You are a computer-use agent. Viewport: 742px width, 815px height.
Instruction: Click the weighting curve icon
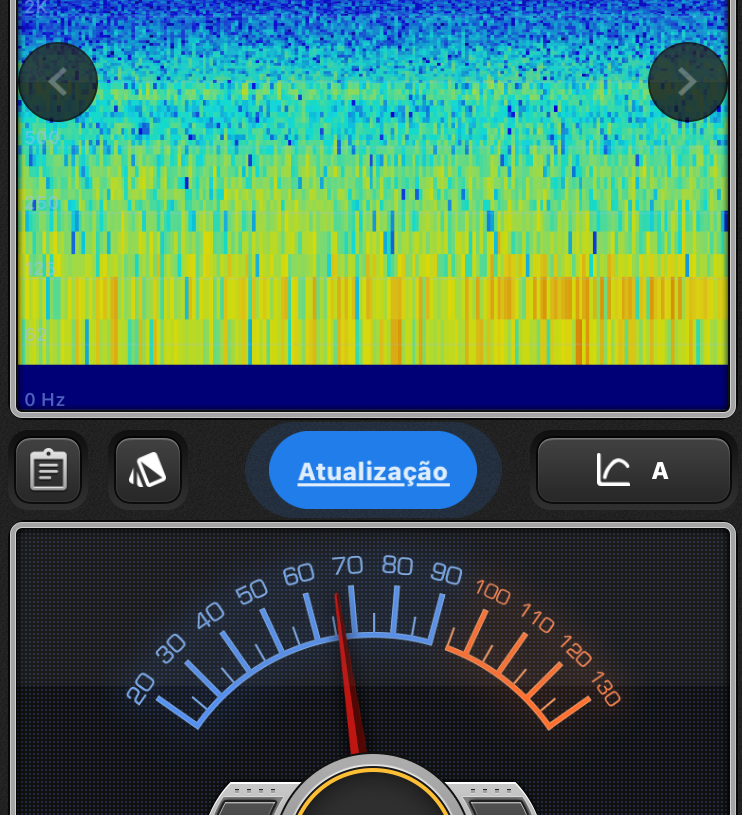(x=613, y=470)
